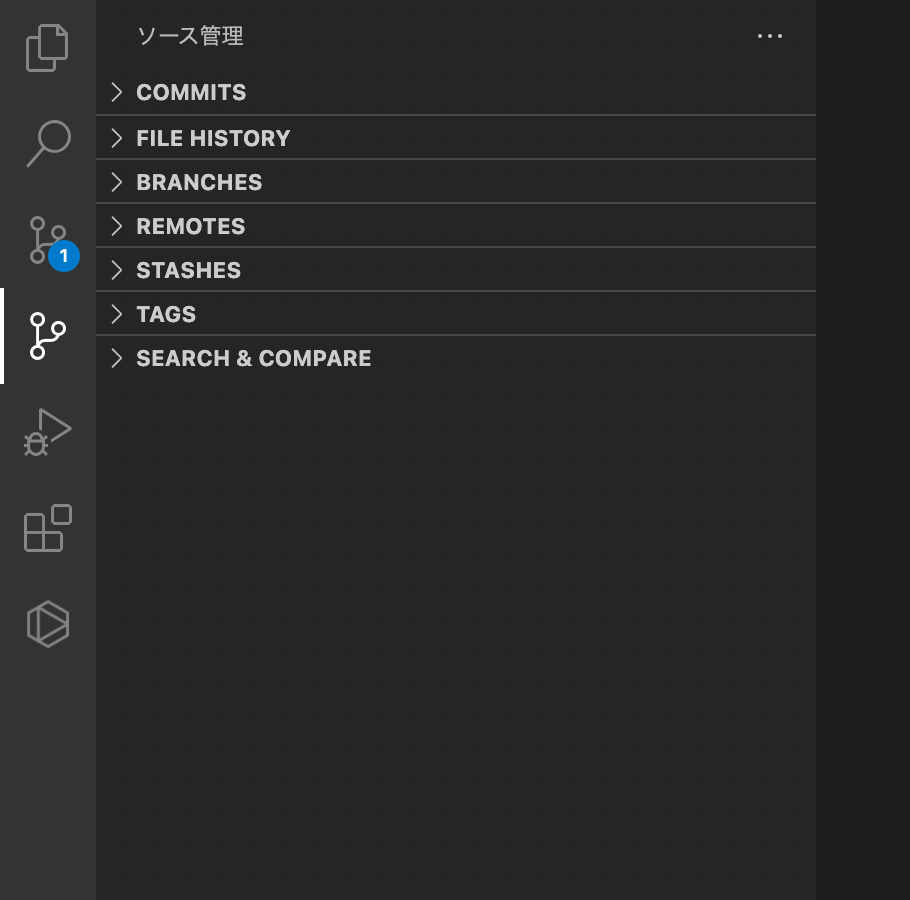
Task: Open the Search view icon
Action: [47, 143]
